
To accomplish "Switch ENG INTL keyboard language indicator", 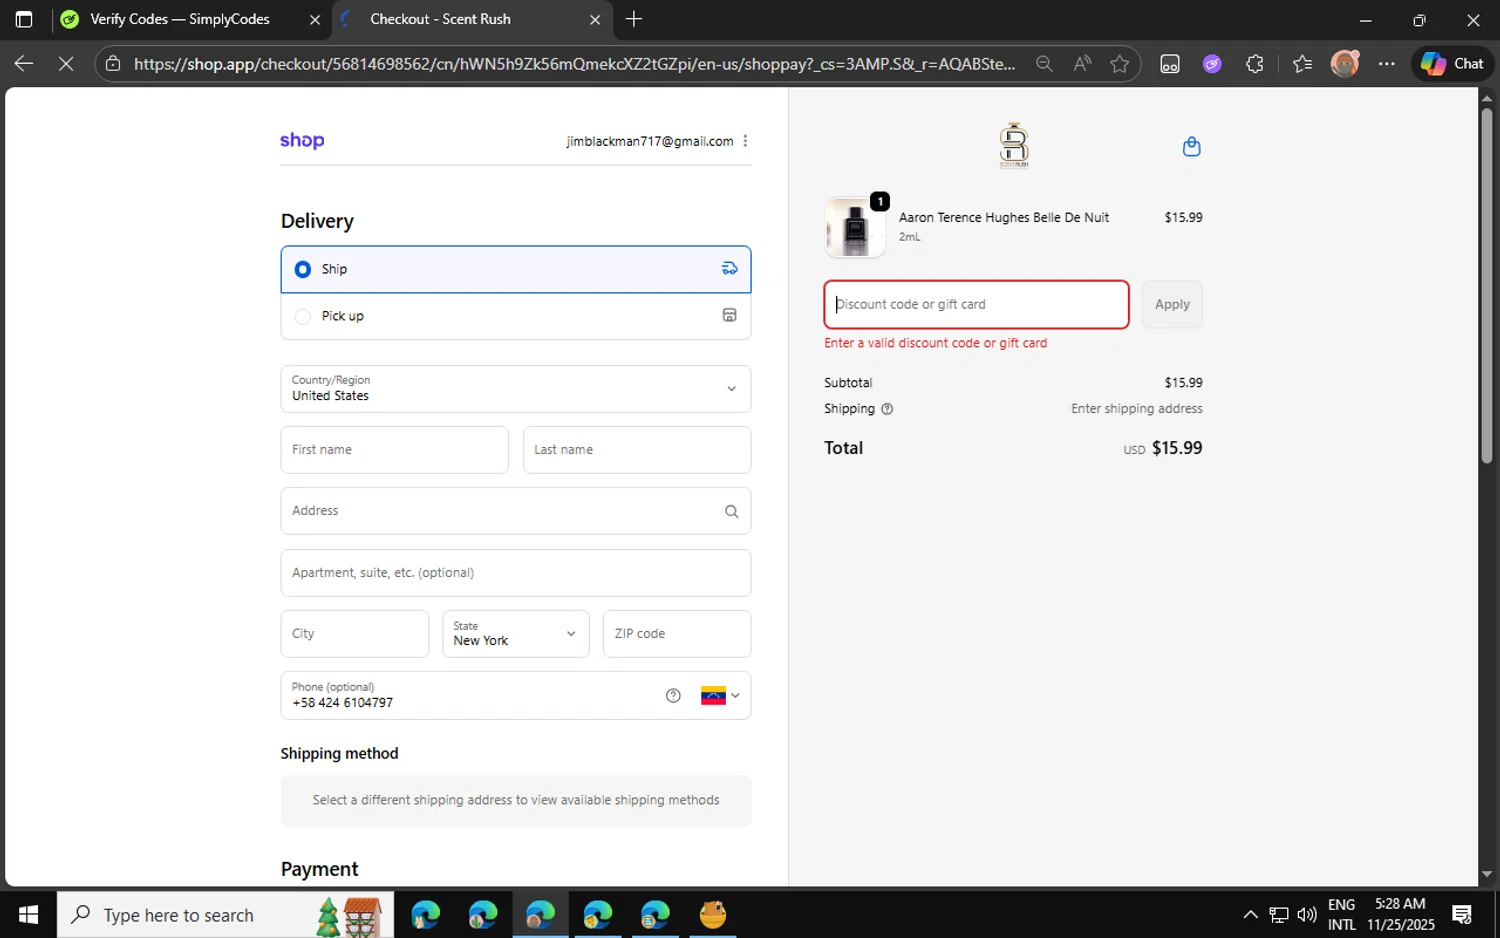I will pos(1342,914).
